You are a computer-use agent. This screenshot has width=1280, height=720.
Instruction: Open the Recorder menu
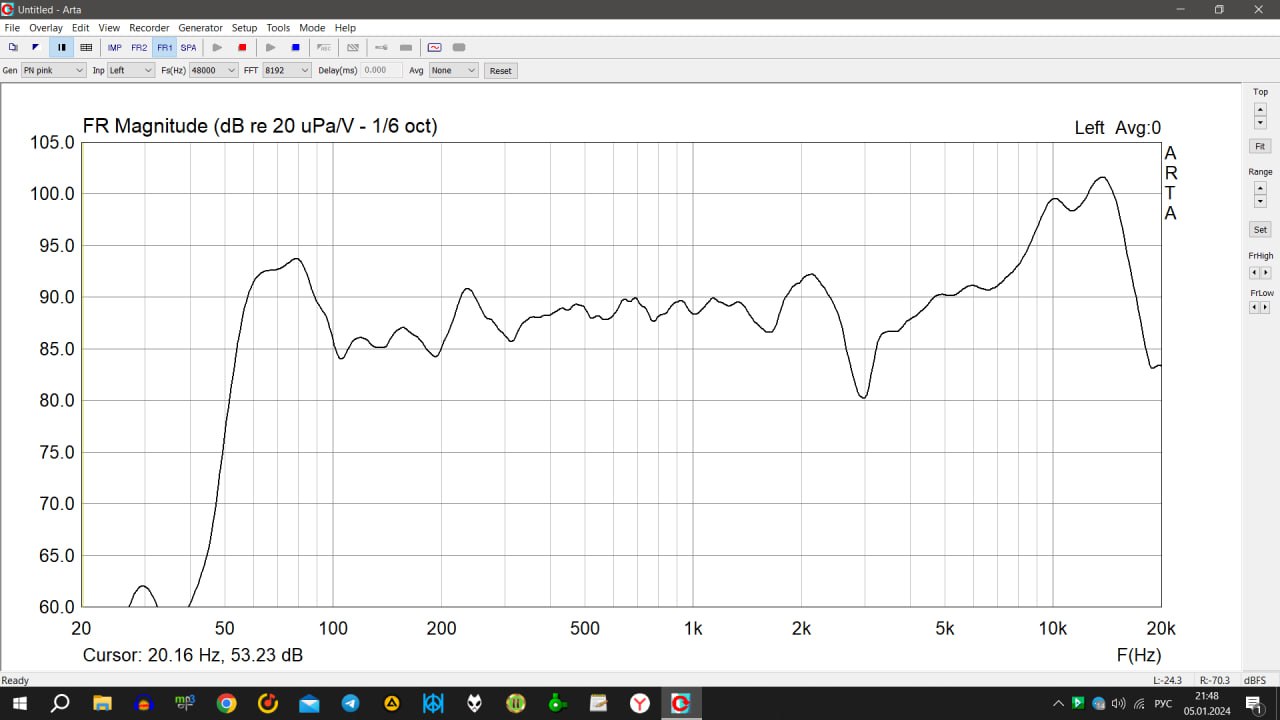tap(149, 28)
